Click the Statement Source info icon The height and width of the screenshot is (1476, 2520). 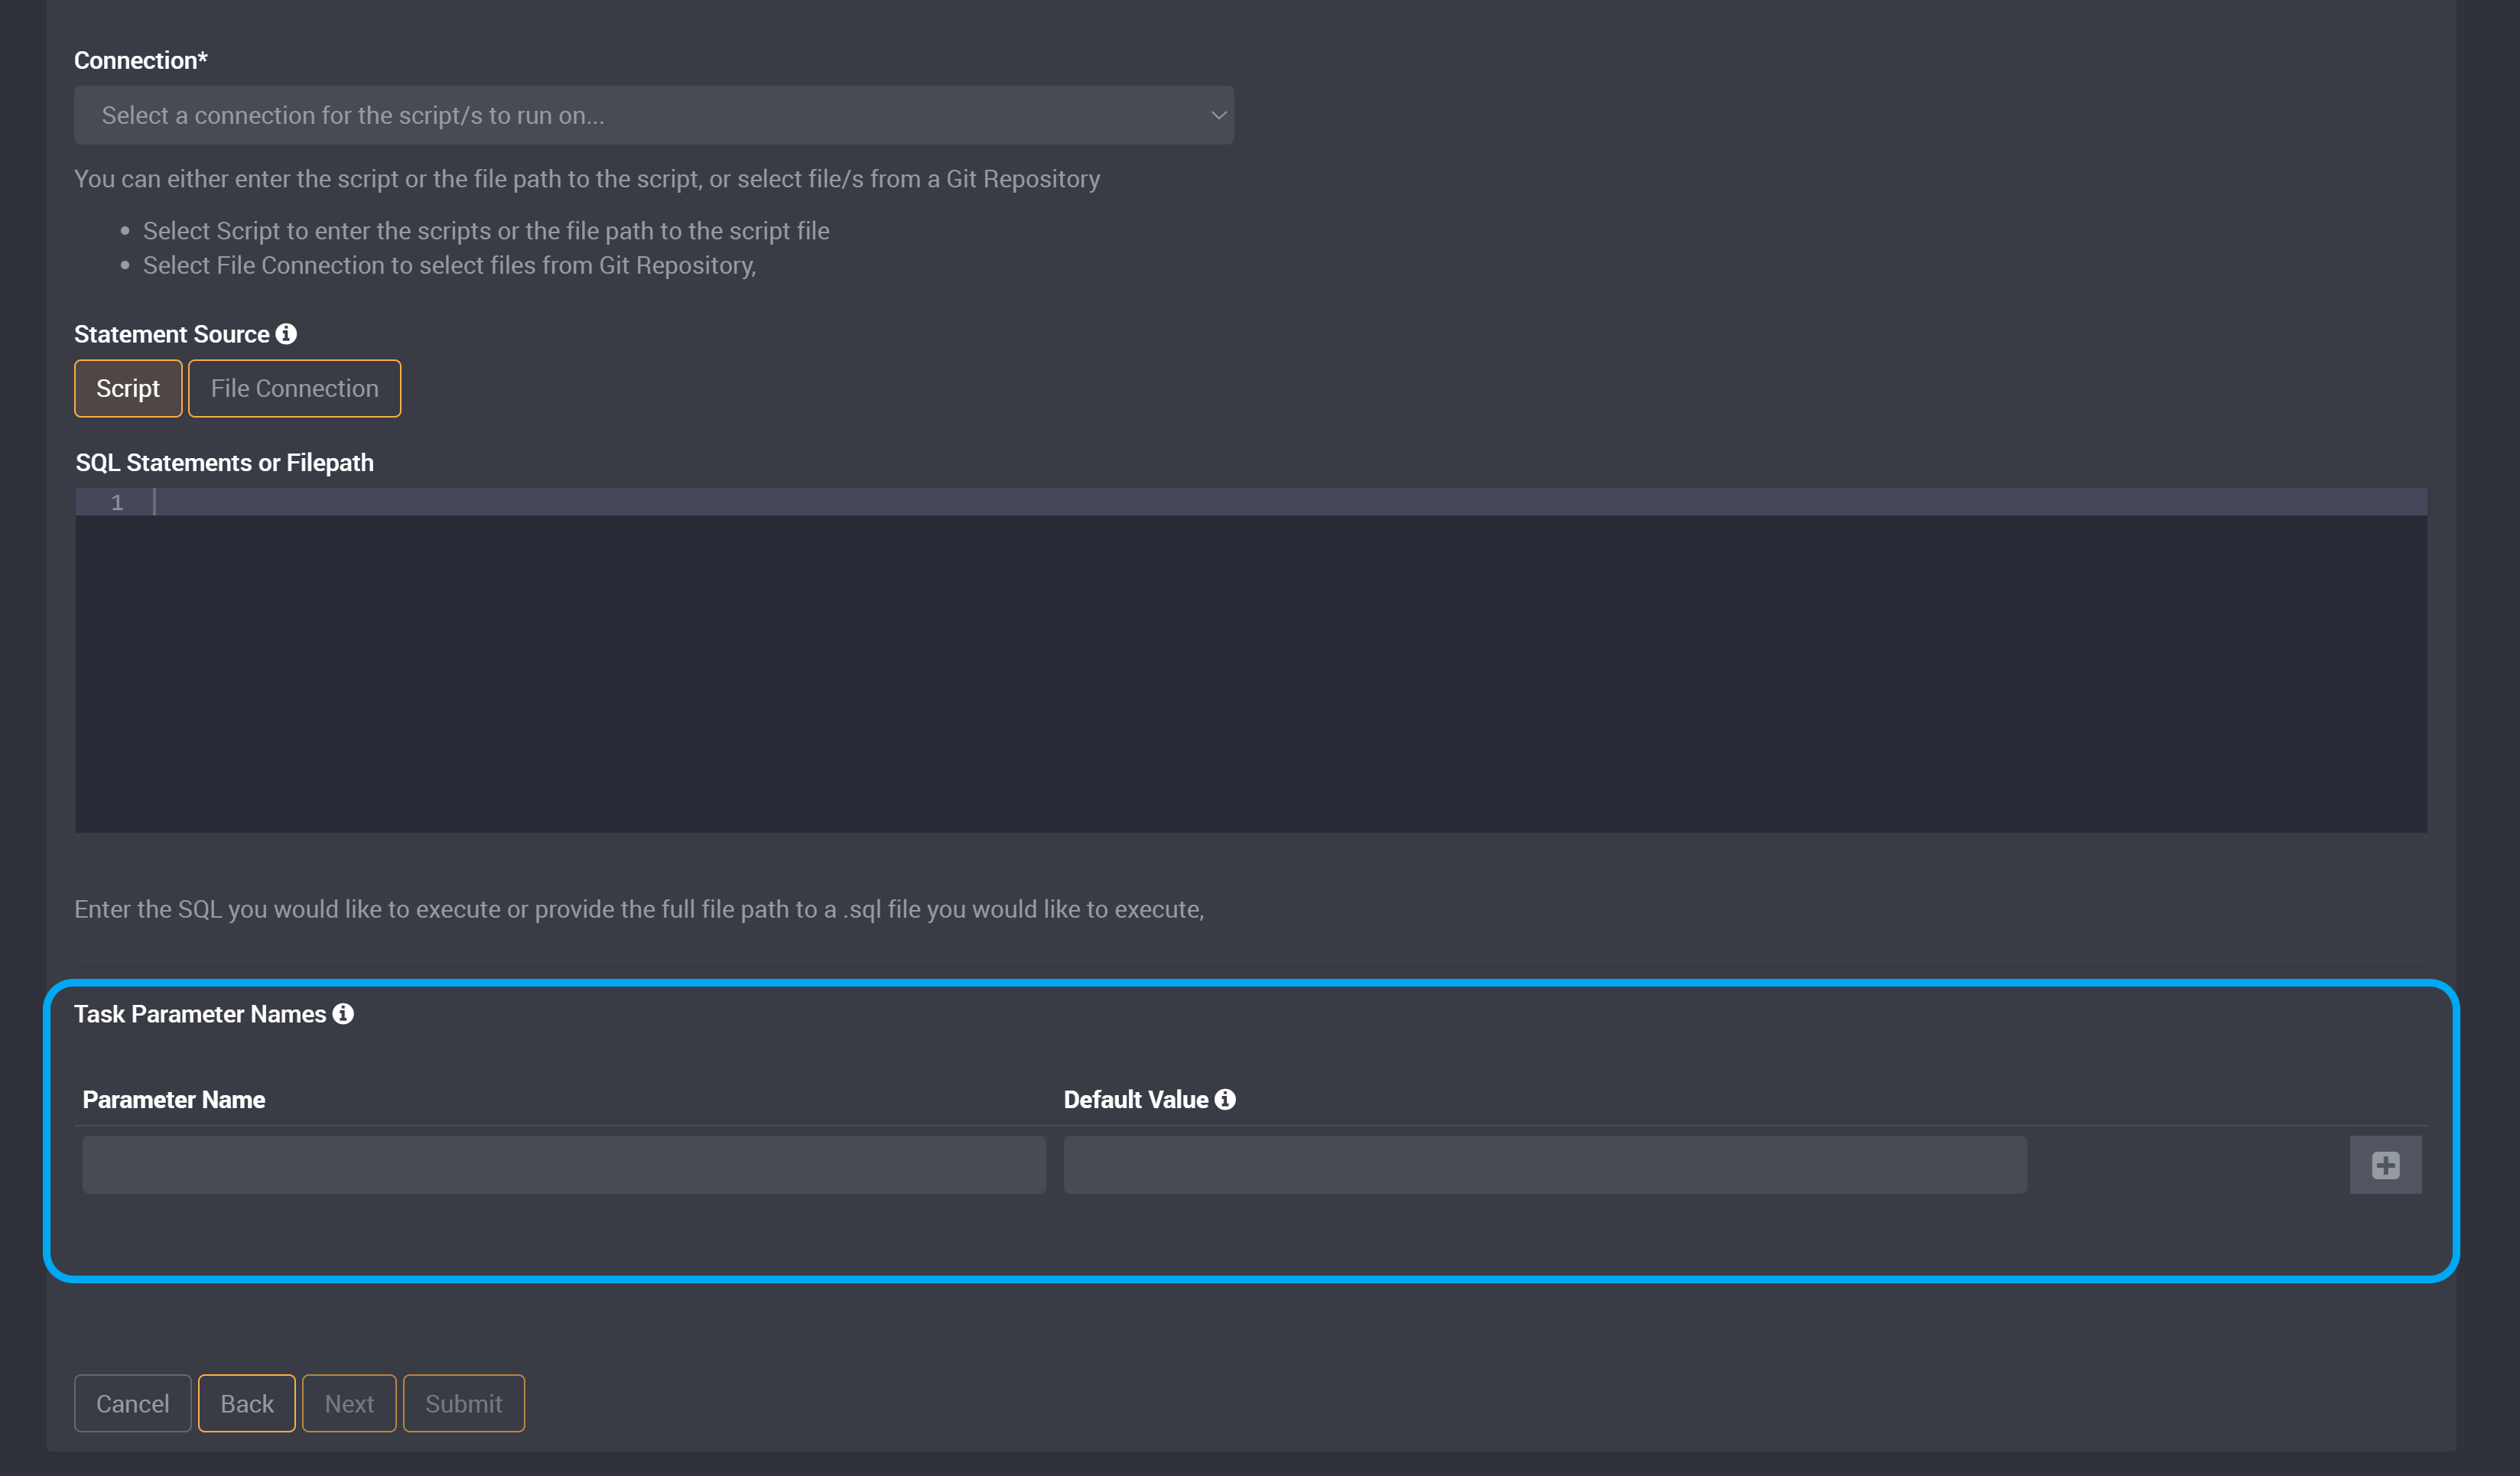pyautogui.click(x=286, y=334)
